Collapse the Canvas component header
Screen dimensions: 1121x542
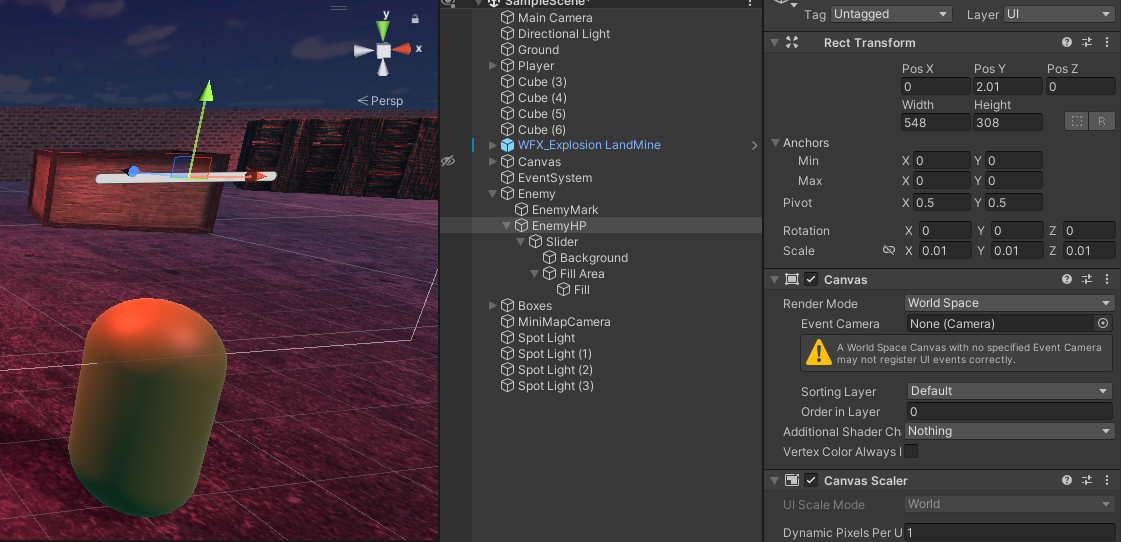point(775,280)
